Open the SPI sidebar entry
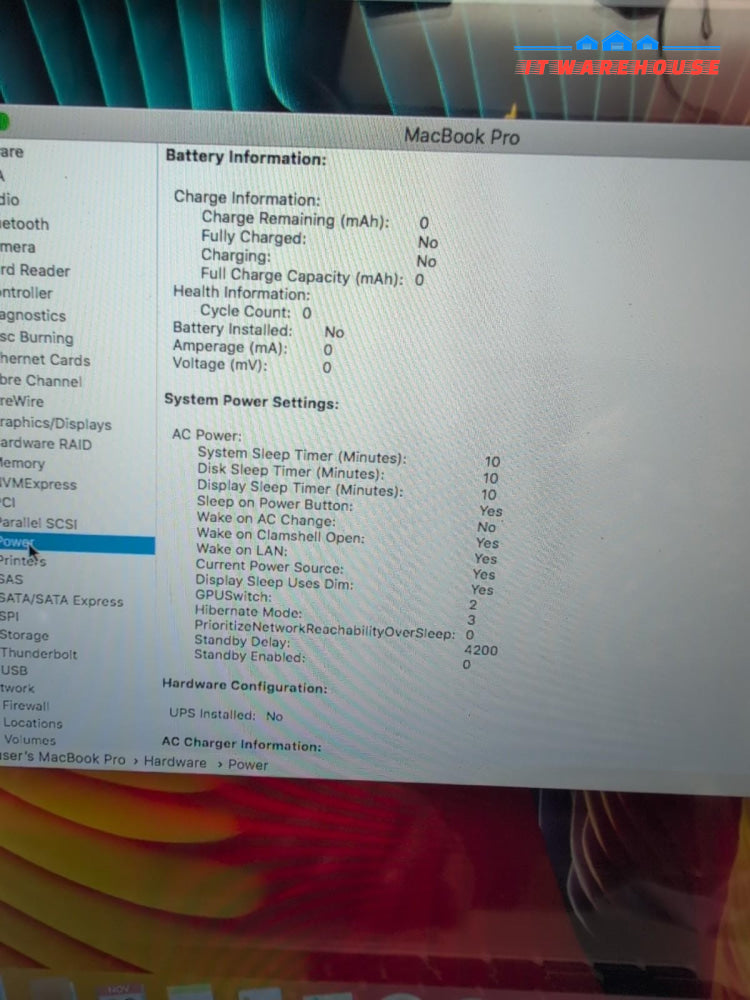The height and width of the screenshot is (1000, 750). [x=10, y=617]
